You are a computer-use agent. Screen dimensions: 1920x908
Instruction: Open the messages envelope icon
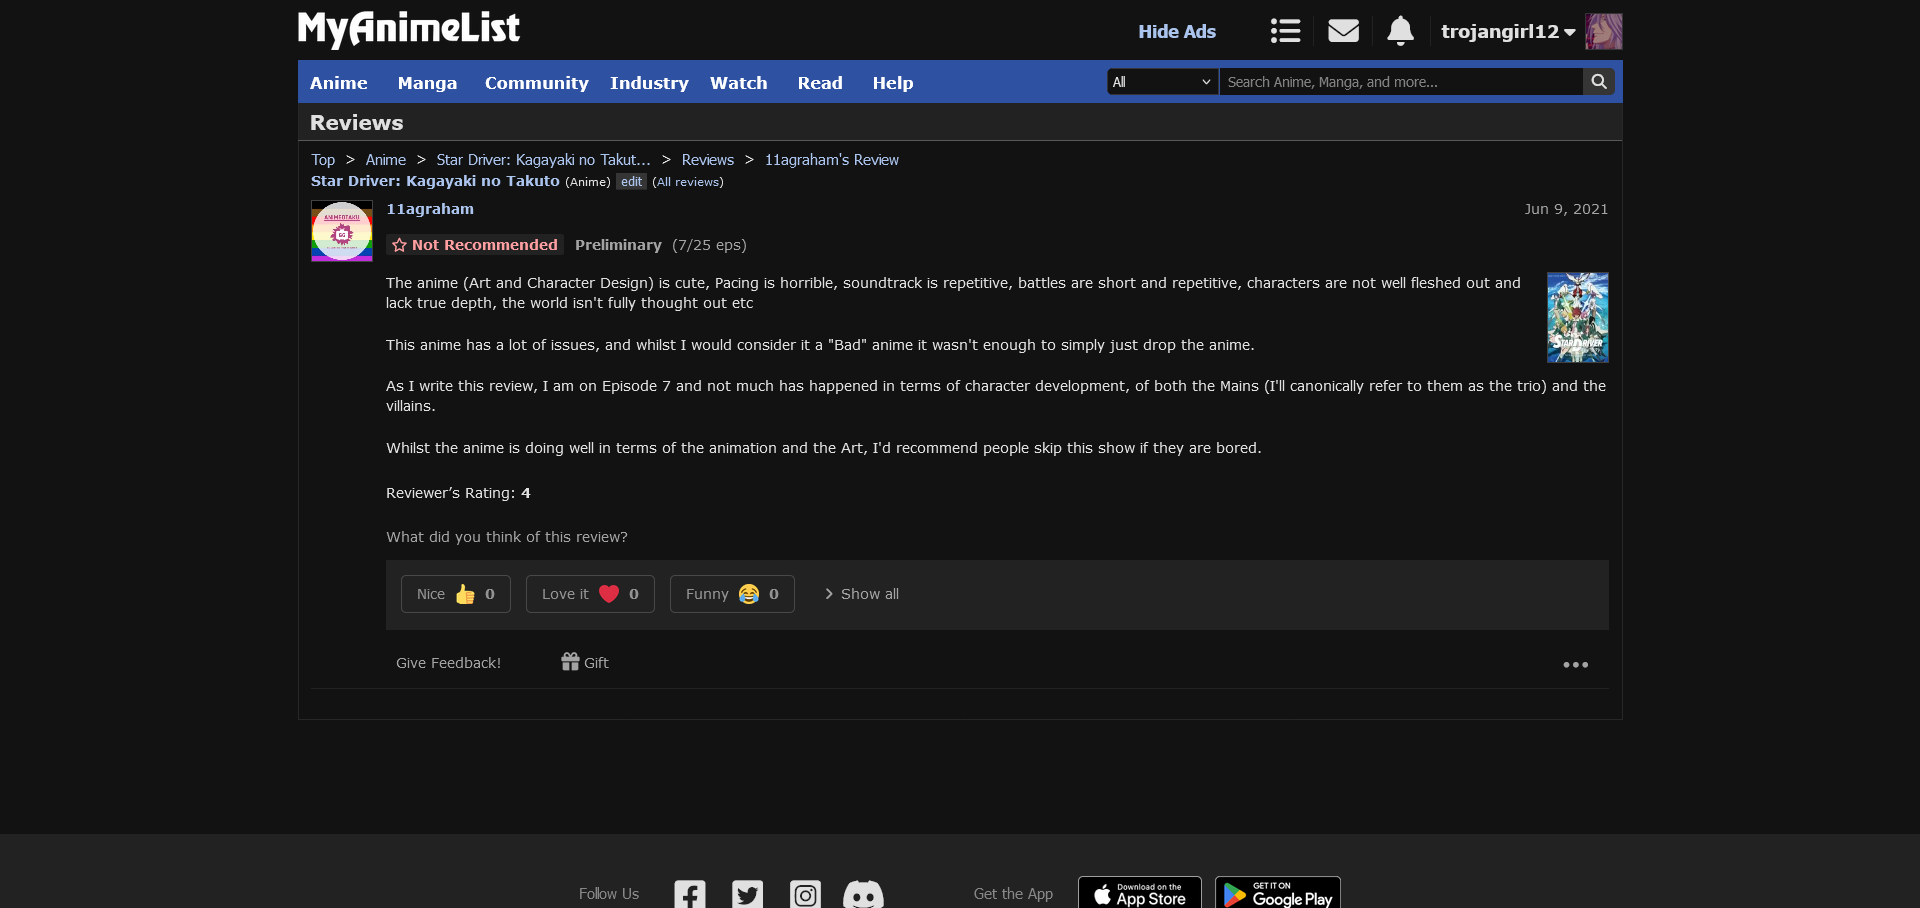click(x=1343, y=31)
